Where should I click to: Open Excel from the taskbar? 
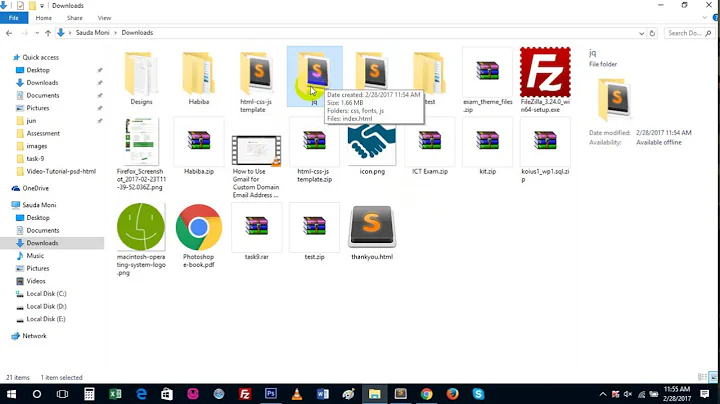tap(115, 394)
